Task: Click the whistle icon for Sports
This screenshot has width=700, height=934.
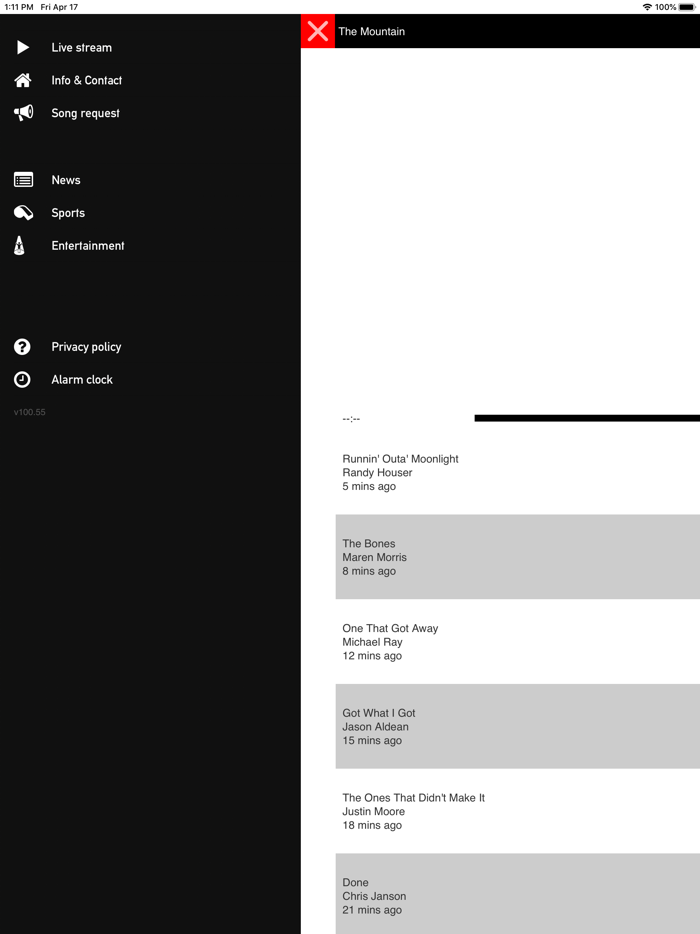Action: 23,213
